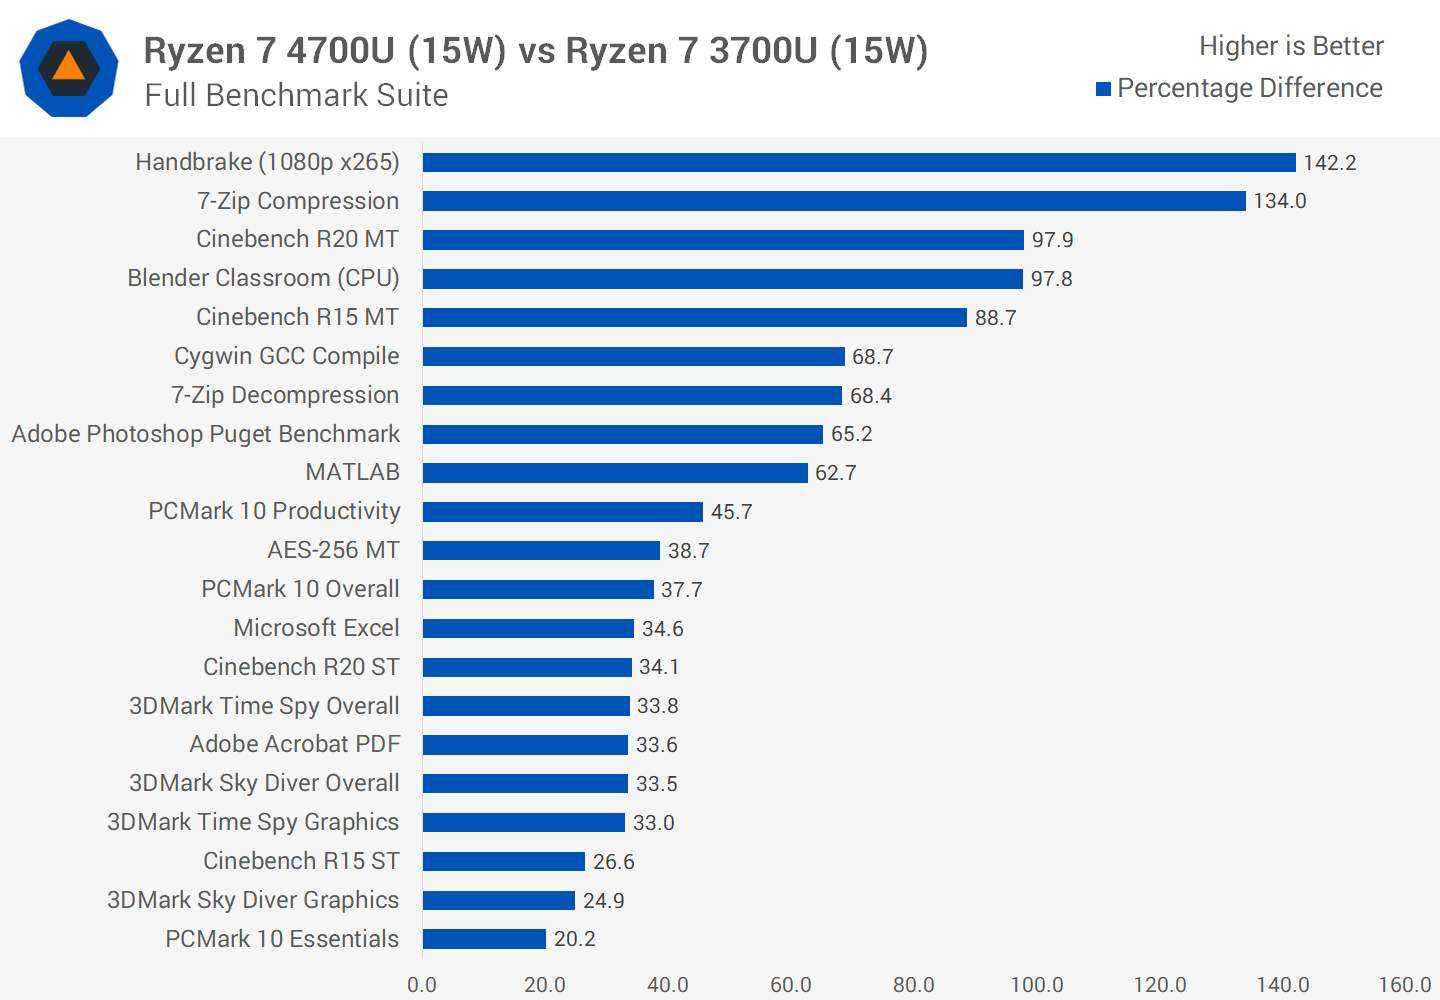
Task: Click the MATLAB label
Action: click(353, 472)
